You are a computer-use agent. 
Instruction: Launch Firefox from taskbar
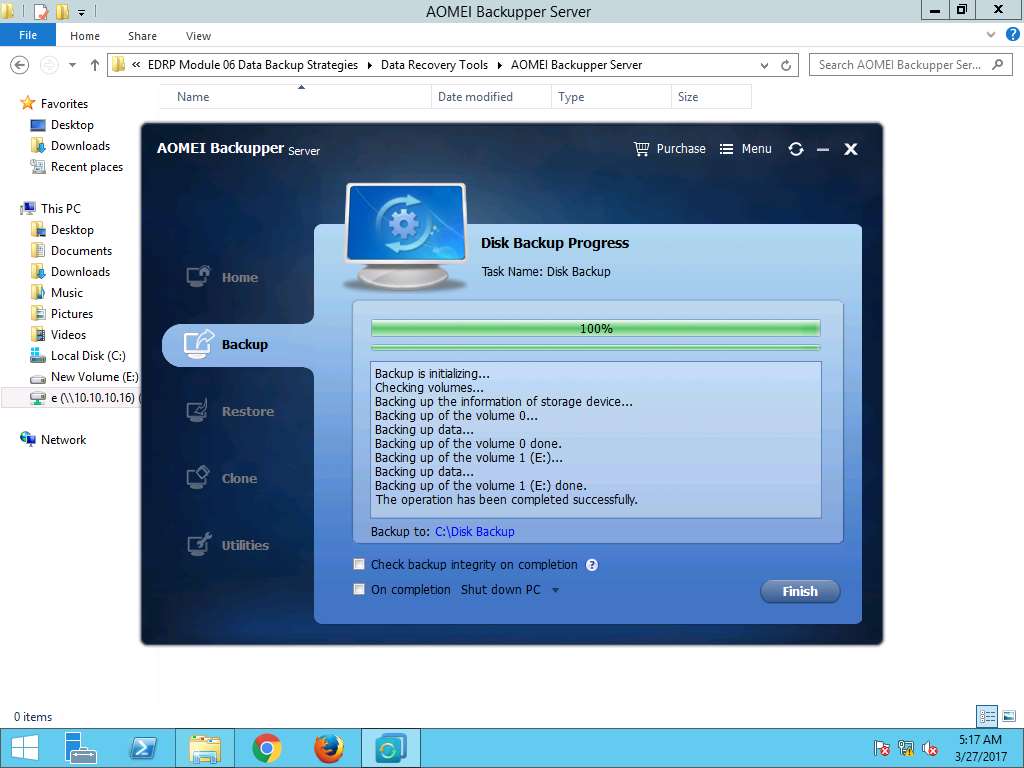[328, 748]
